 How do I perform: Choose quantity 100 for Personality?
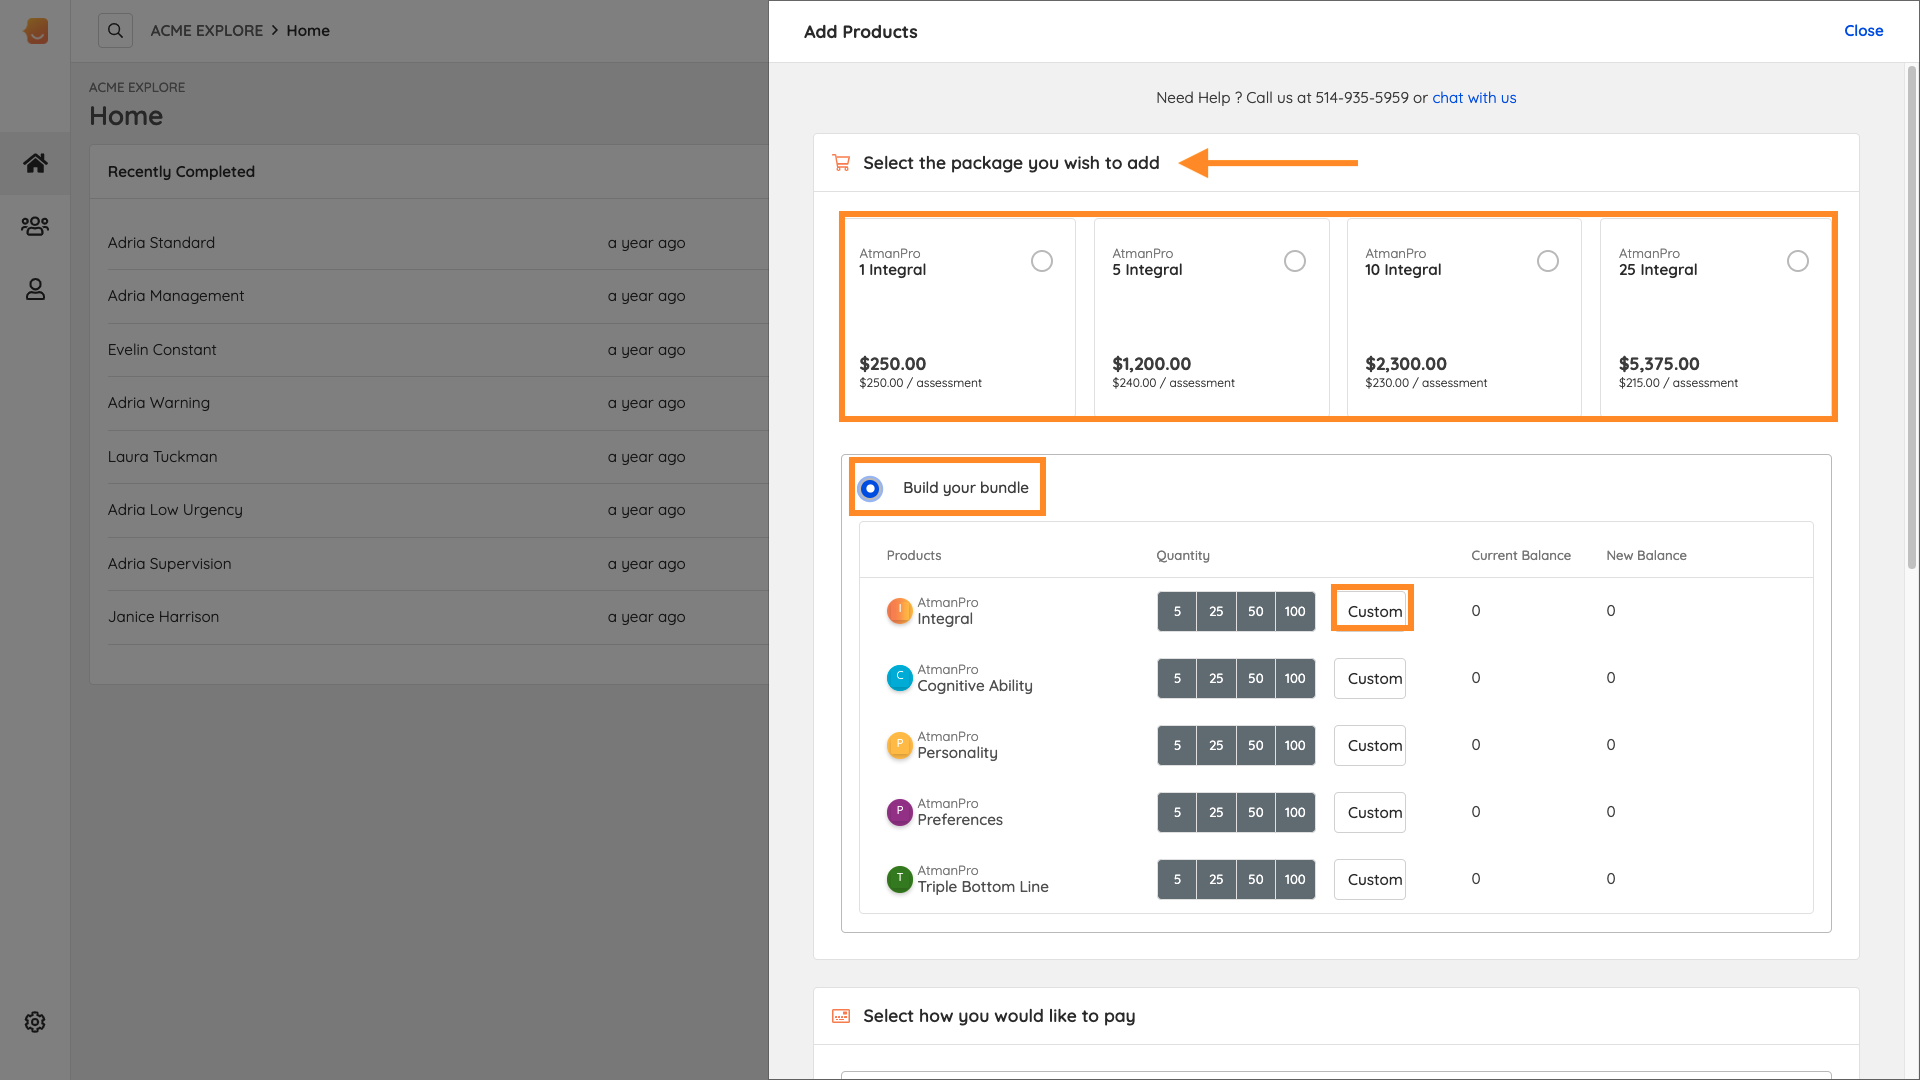point(1295,745)
